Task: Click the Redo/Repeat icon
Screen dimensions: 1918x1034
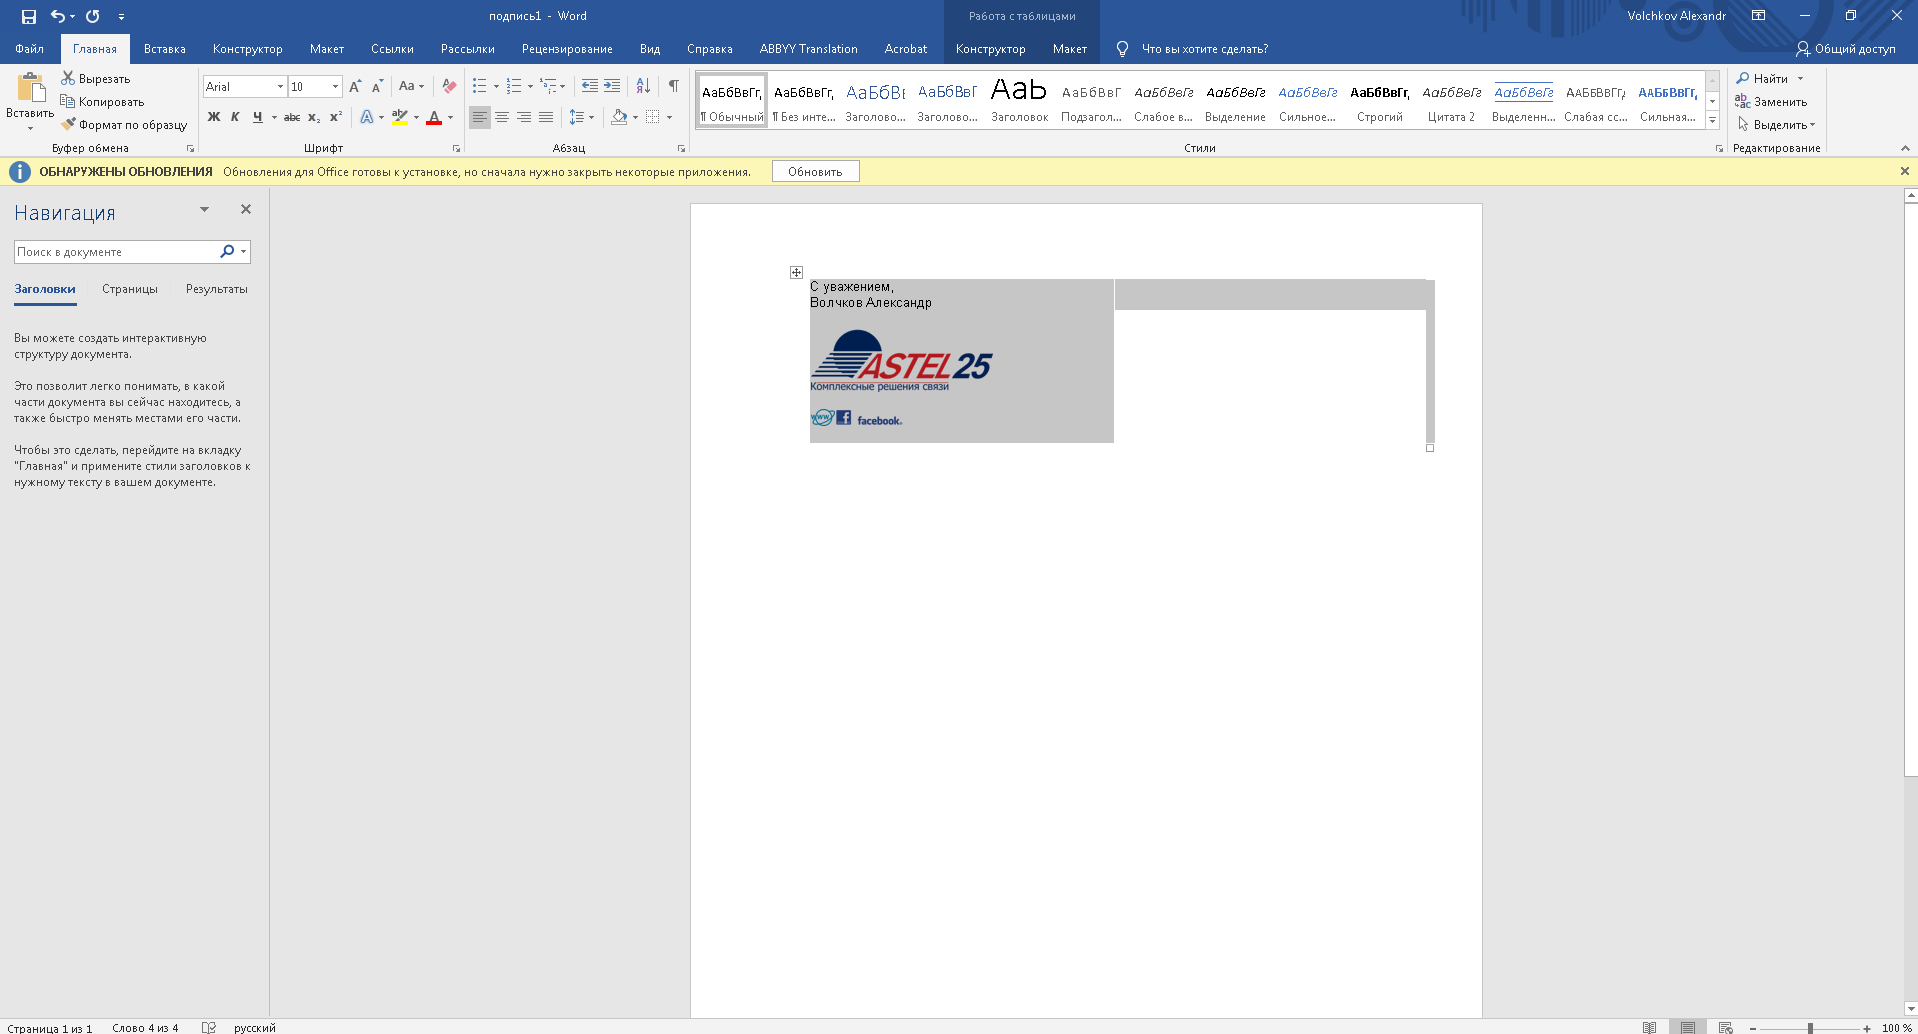Action: pyautogui.click(x=93, y=16)
